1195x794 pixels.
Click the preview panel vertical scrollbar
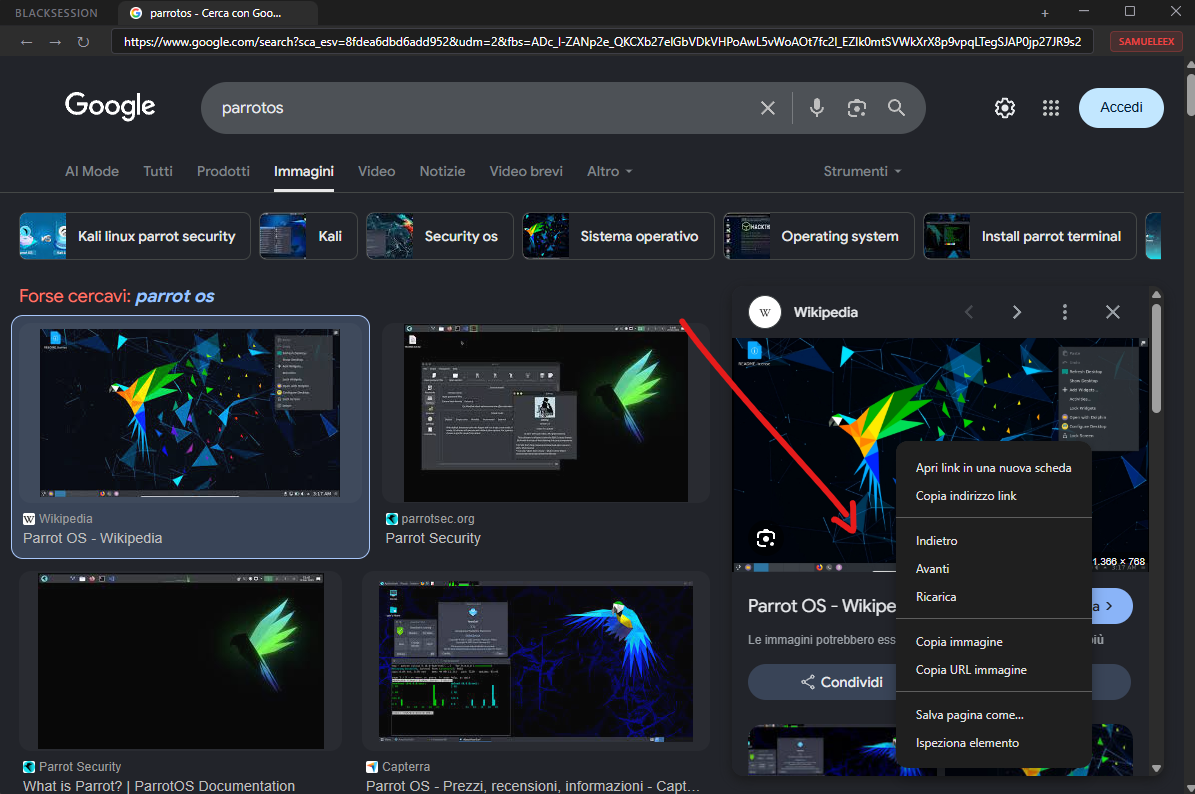coord(1156,358)
